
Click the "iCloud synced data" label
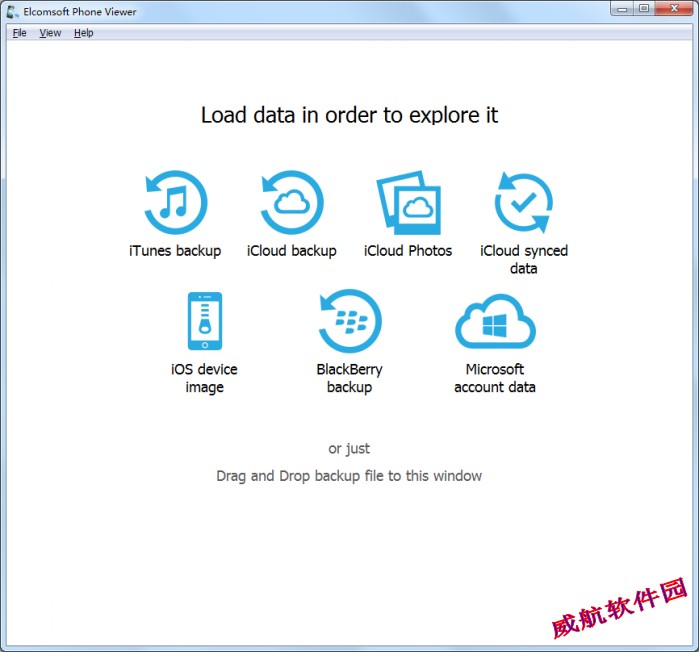click(524, 259)
